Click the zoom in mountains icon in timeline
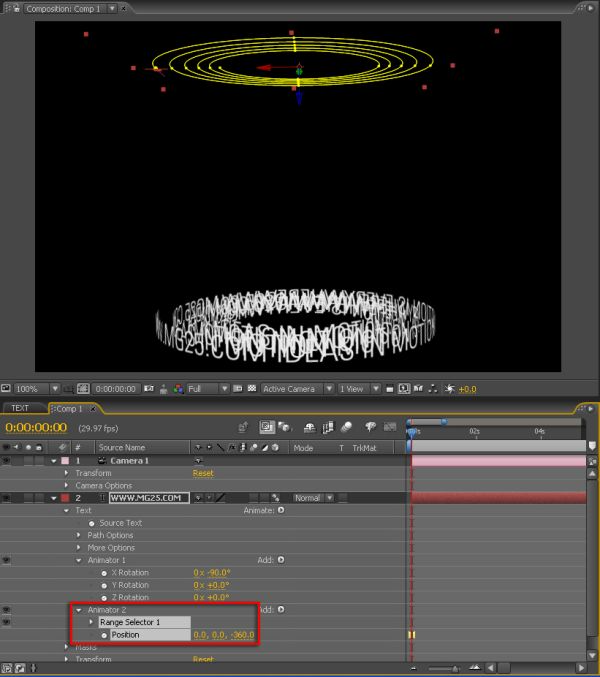 475,668
